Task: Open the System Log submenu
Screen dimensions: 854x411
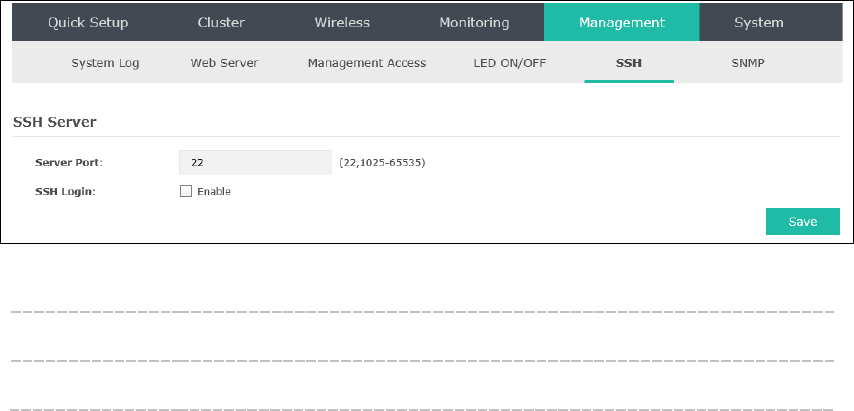Action: [105, 63]
